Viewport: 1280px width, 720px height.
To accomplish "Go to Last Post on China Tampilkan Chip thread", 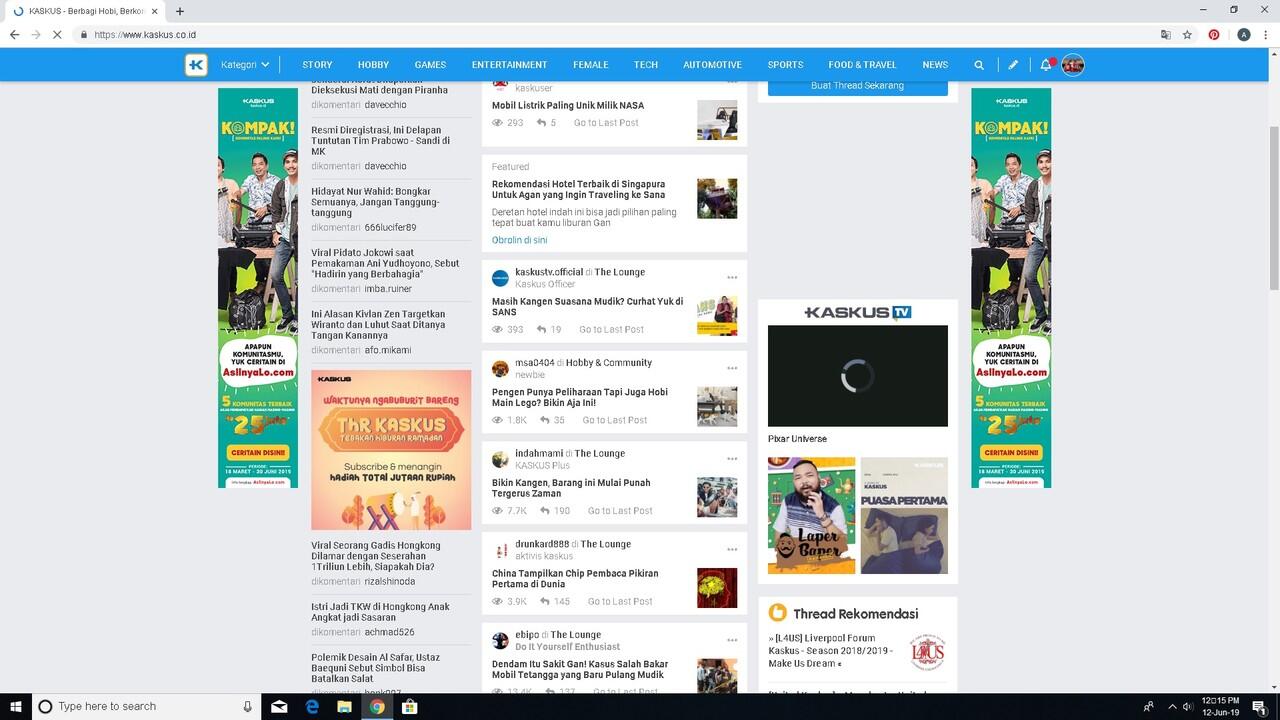I will [620, 602].
